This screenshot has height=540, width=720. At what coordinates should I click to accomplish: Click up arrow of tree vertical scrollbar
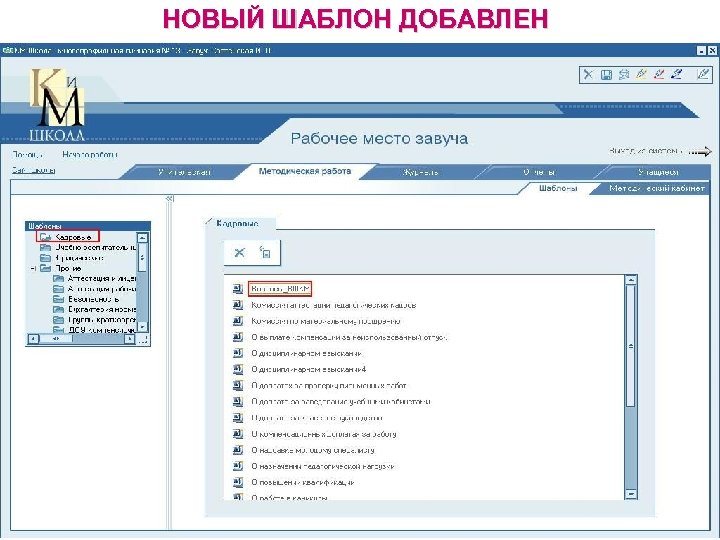[142, 237]
